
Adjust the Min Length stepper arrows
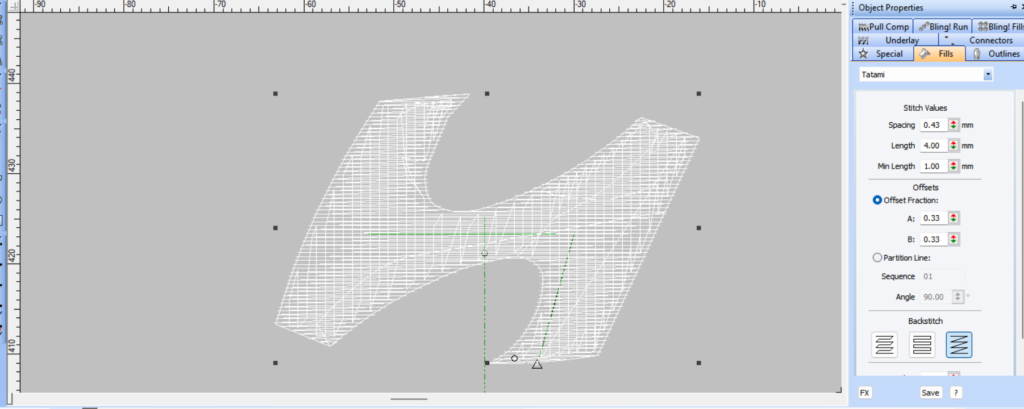tap(953, 166)
